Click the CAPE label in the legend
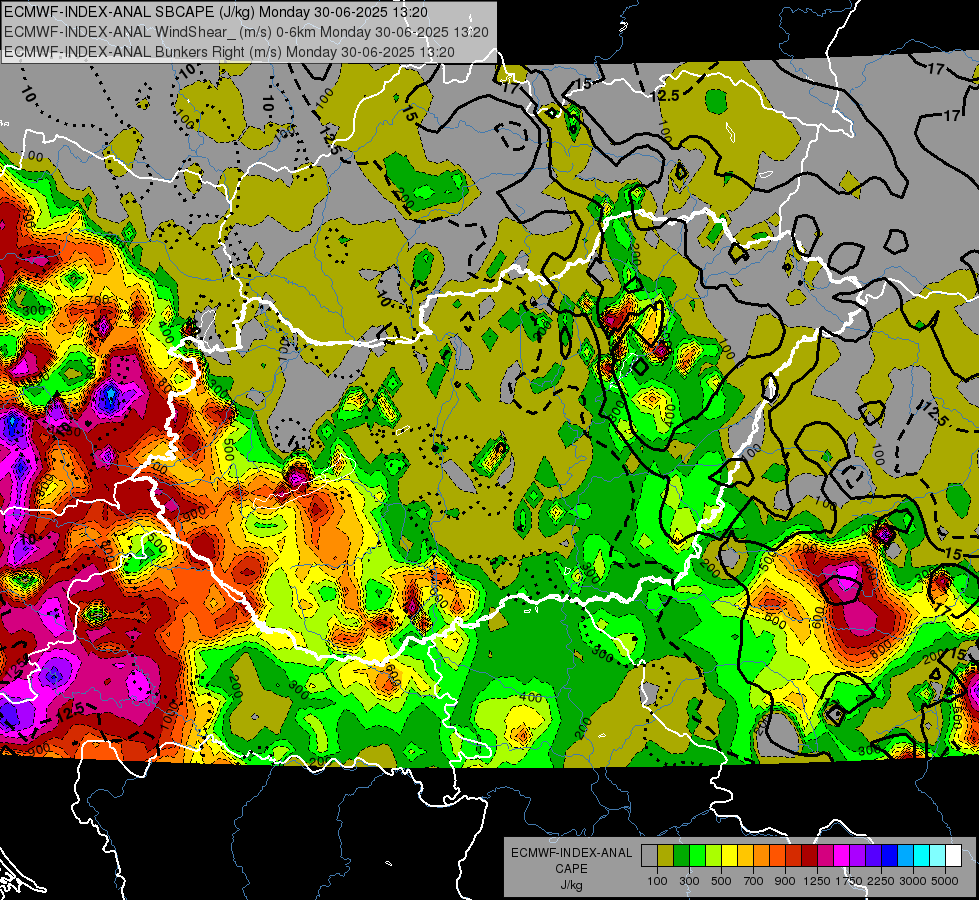The width and height of the screenshot is (979, 900). pyautogui.click(x=571, y=869)
